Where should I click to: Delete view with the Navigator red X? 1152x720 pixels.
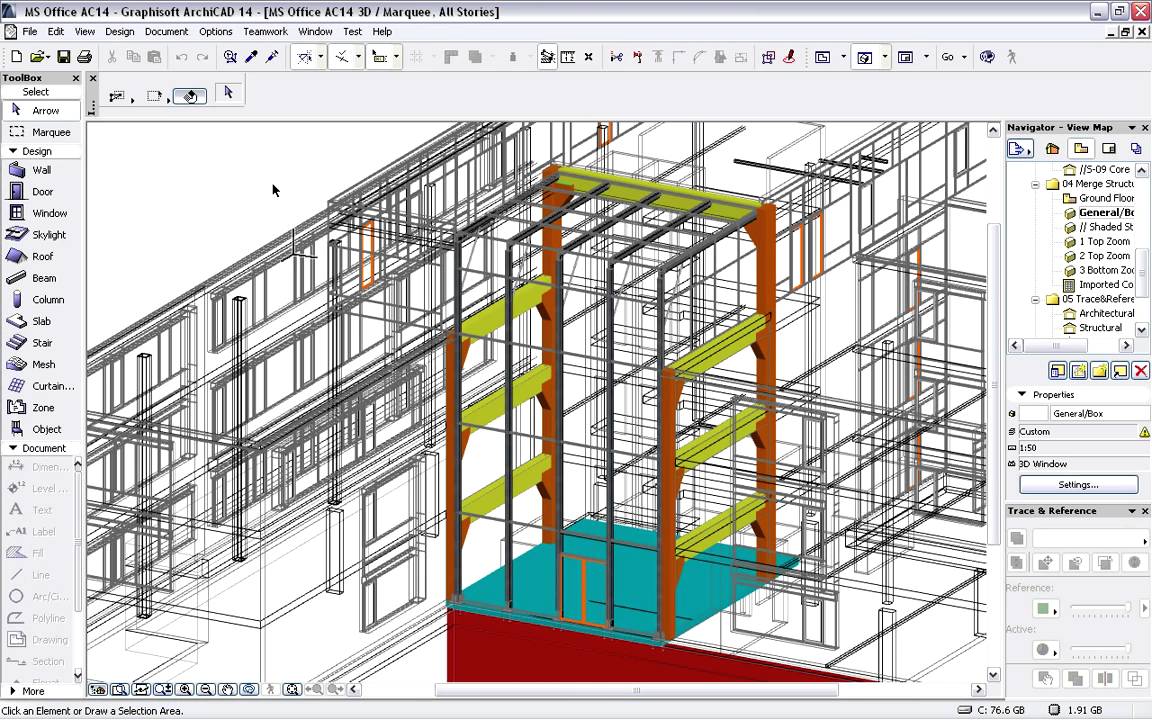point(1140,371)
